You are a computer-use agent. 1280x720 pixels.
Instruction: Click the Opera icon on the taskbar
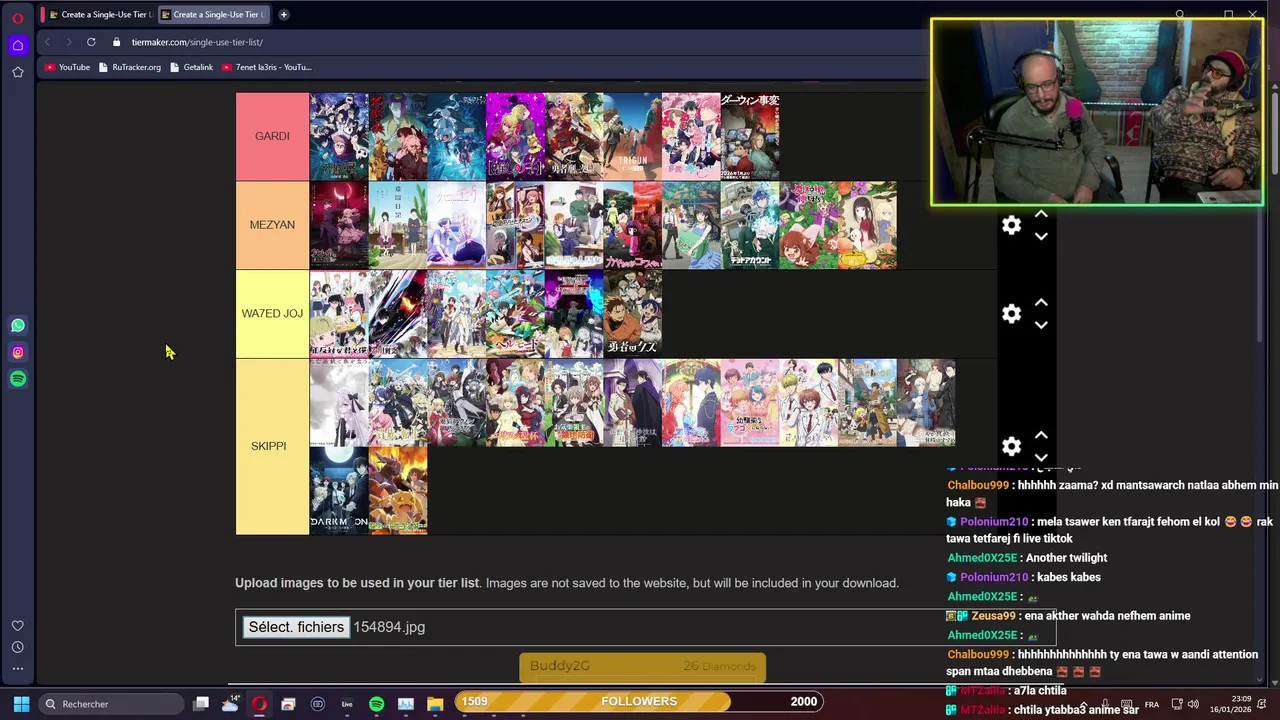260,703
